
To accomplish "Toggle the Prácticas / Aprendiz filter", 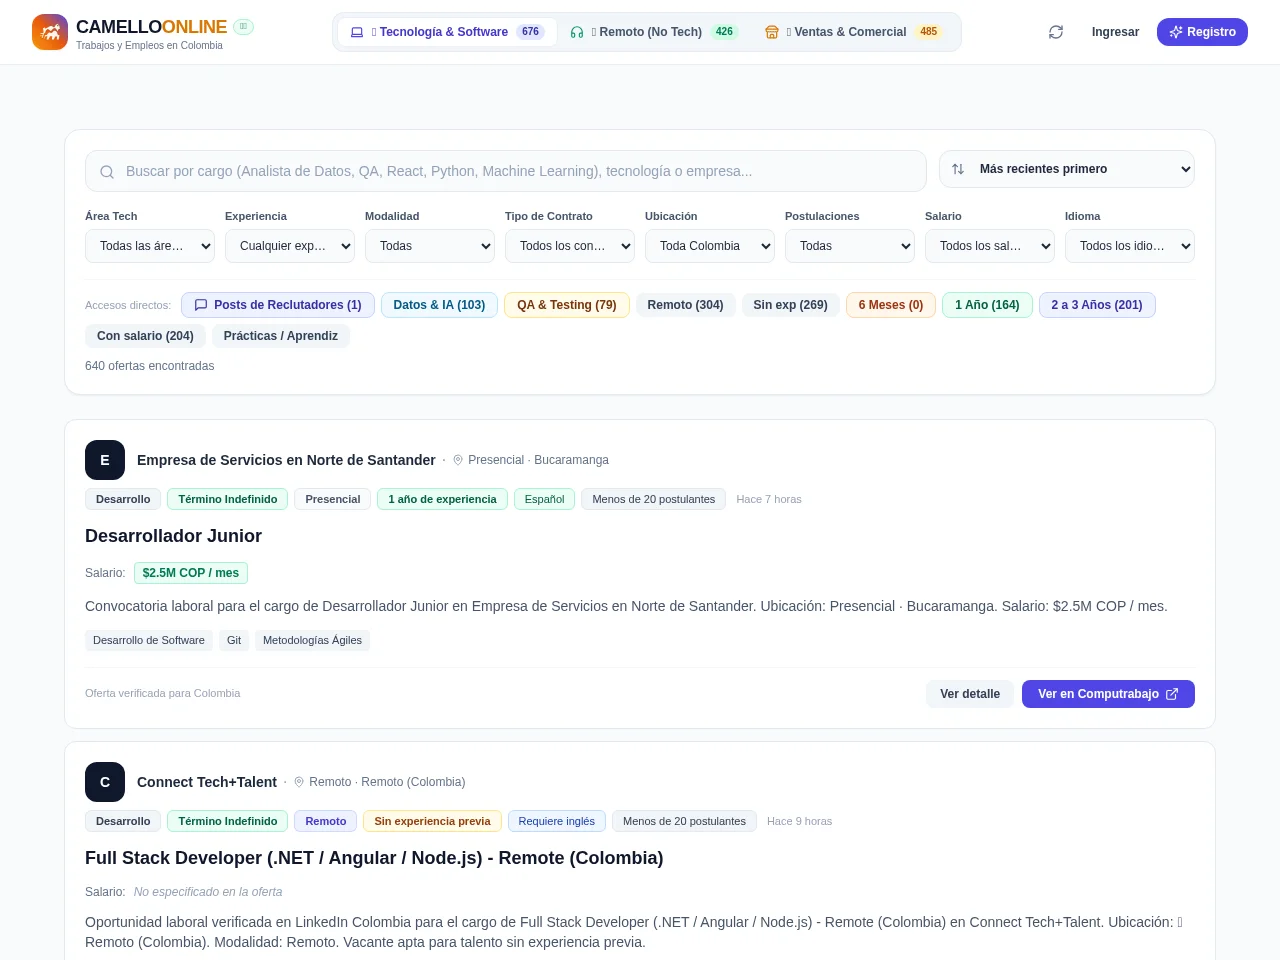I will point(281,336).
